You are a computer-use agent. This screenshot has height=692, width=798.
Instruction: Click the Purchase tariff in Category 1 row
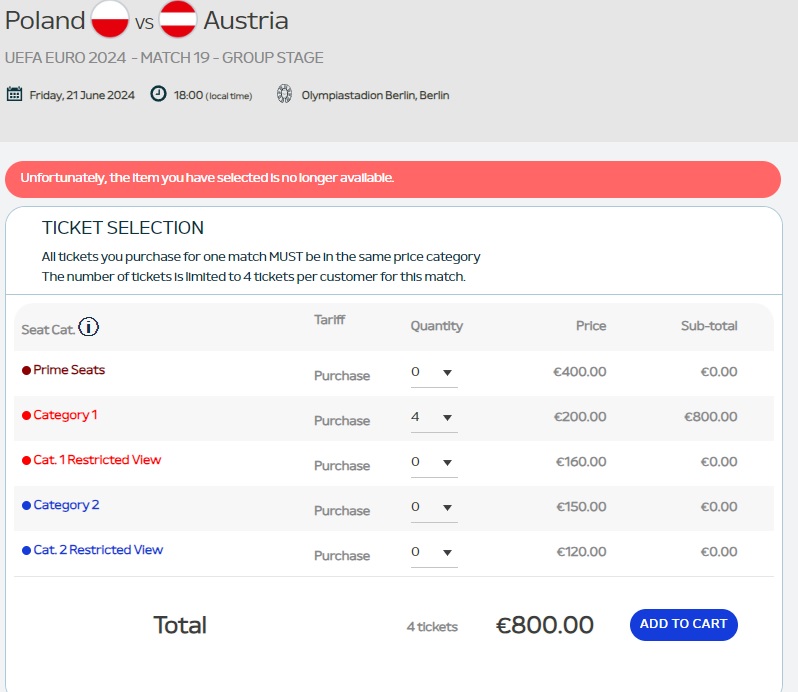[x=342, y=421]
